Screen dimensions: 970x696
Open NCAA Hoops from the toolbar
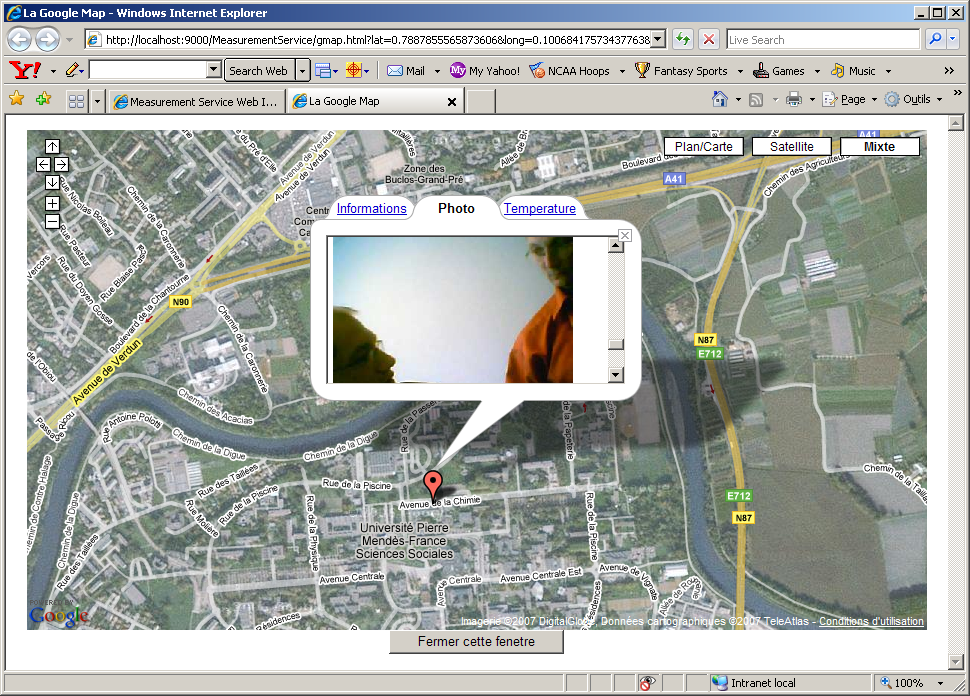(x=570, y=71)
